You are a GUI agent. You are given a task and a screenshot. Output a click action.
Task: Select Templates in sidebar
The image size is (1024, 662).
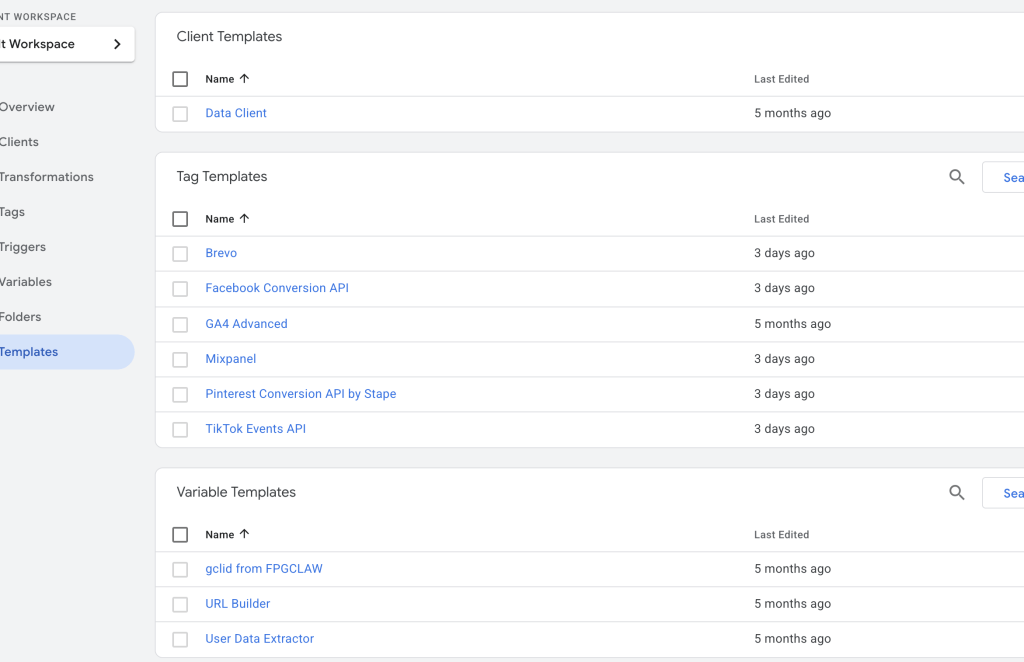click(x=65, y=352)
